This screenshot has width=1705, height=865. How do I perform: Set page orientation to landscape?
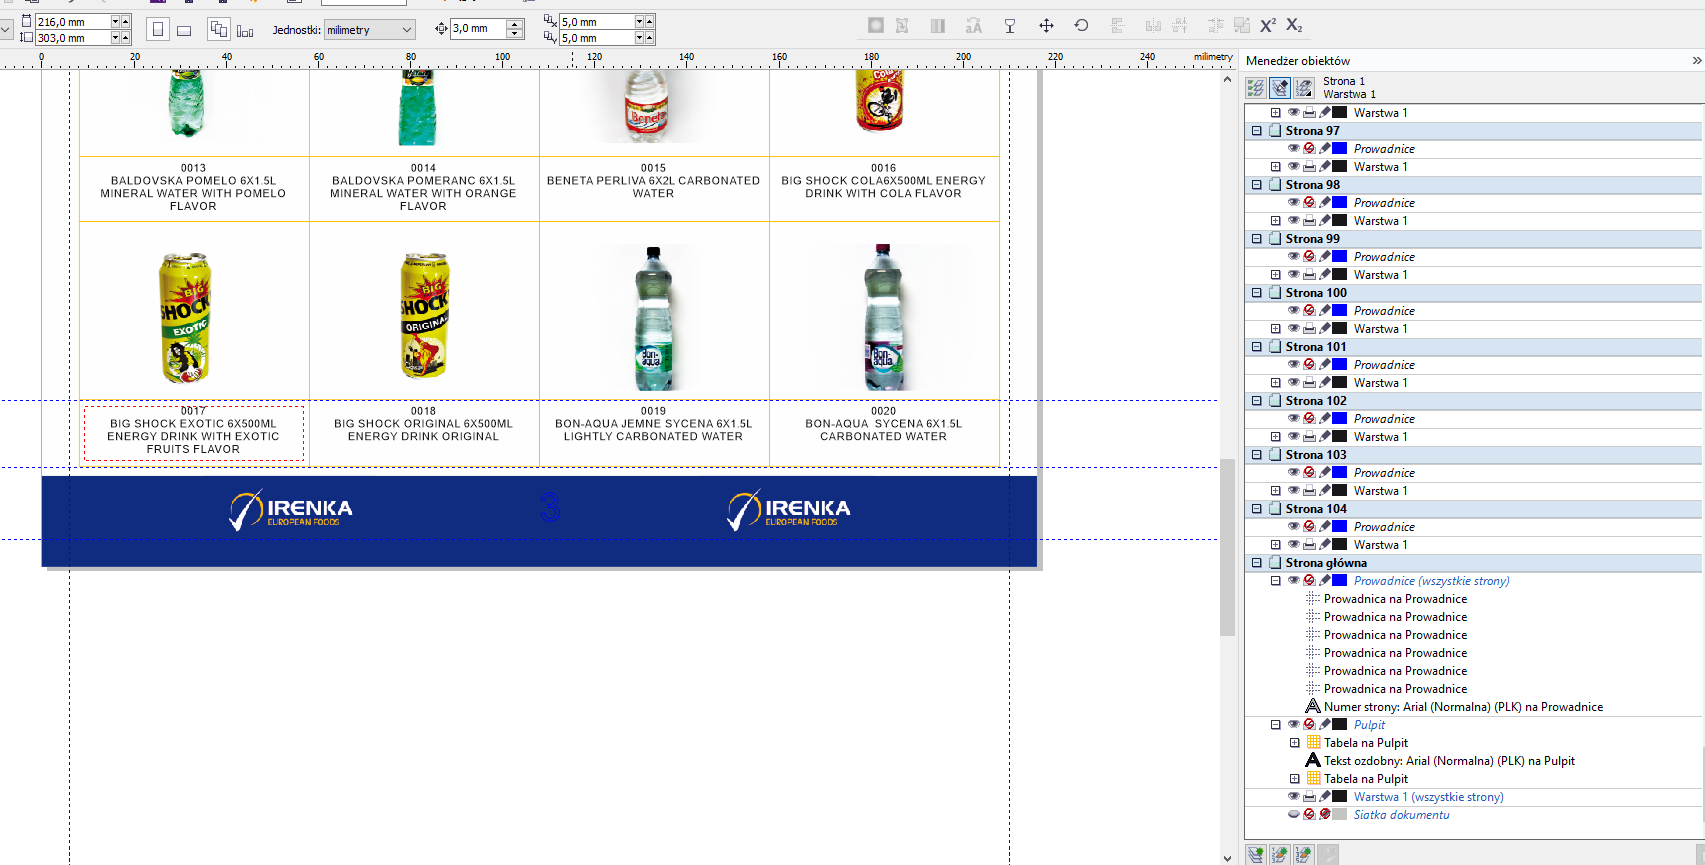point(184,30)
